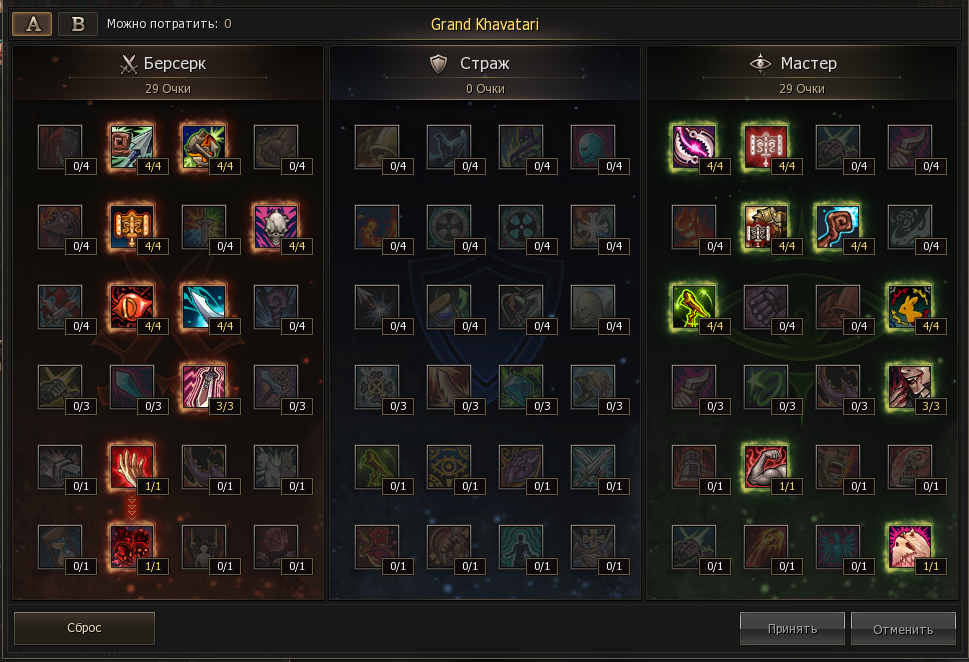Select the pink lion skill icon in Мастер
Screen dimensions: 969x662
[x=909, y=546]
